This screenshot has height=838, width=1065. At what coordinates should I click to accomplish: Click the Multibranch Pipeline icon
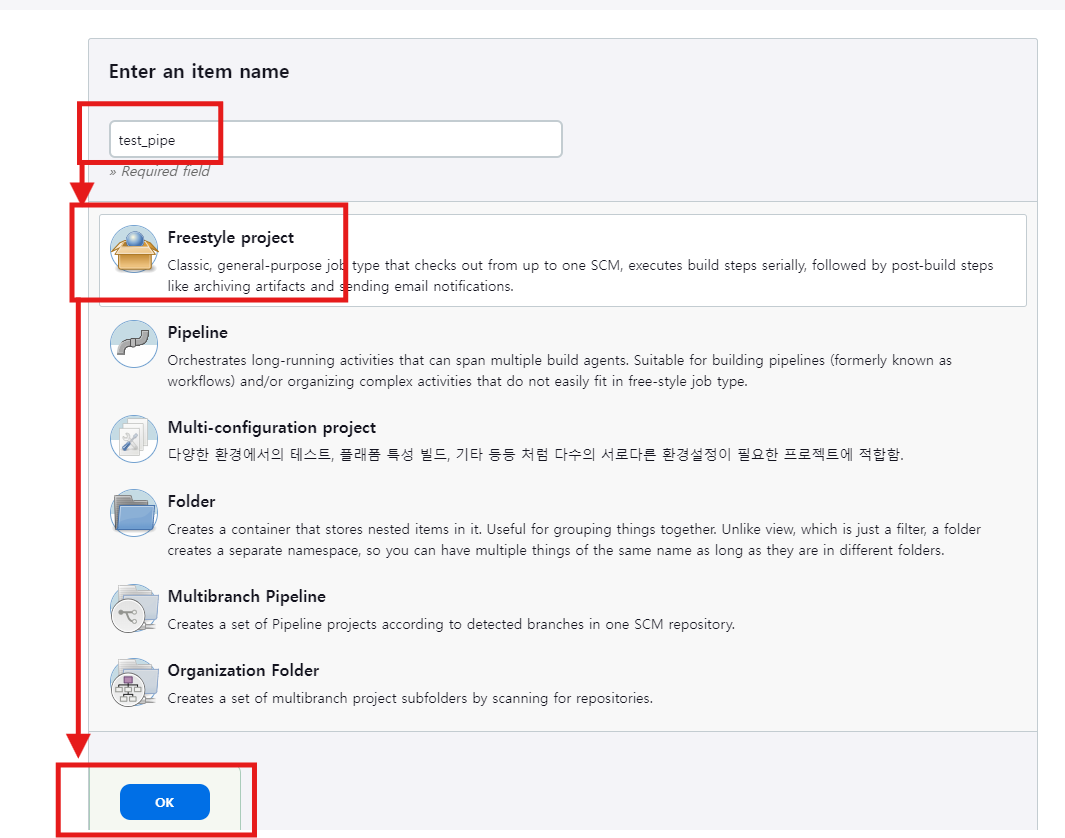[134, 608]
